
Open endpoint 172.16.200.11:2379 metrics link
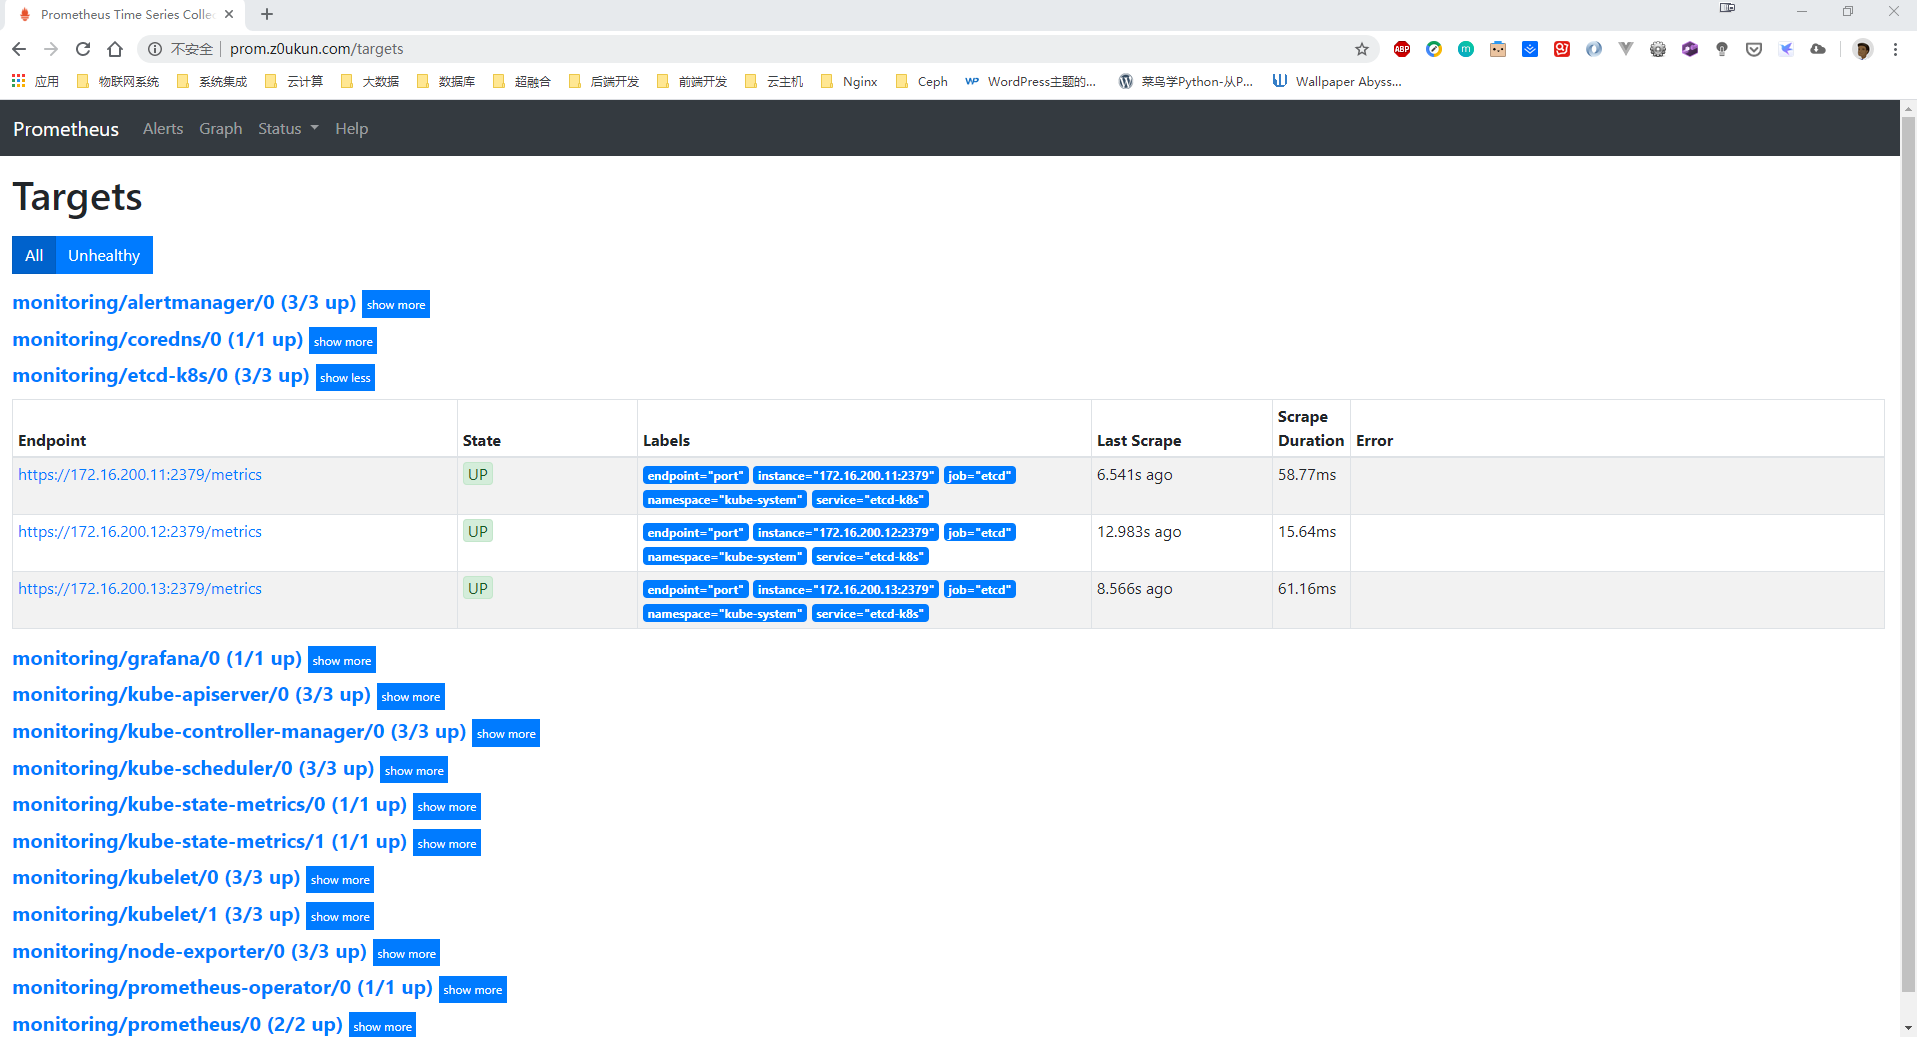tap(140, 475)
